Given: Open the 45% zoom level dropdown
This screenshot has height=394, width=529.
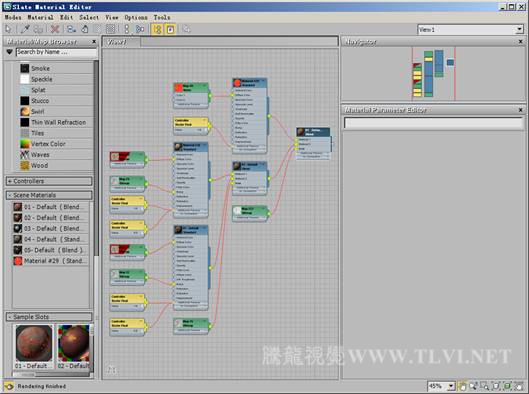Looking at the screenshot, I should tap(451, 386).
